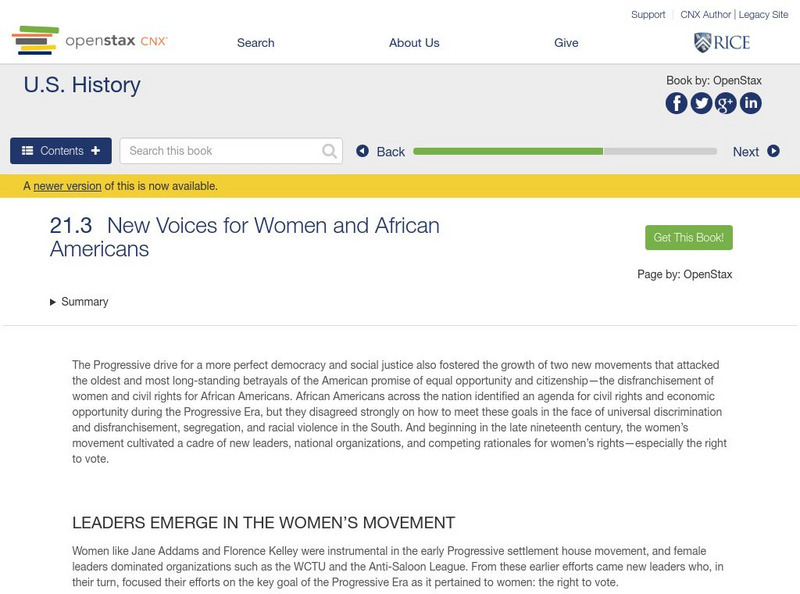The image size is (800, 594).
Task: Click the search magnifier icon
Action: (330, 151)
